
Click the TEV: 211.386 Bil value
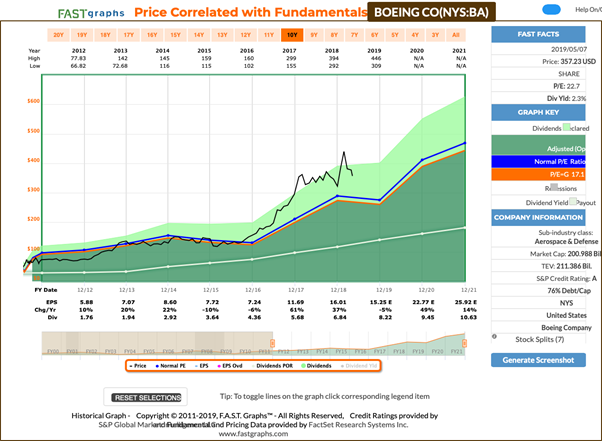(x=566, y=266)
